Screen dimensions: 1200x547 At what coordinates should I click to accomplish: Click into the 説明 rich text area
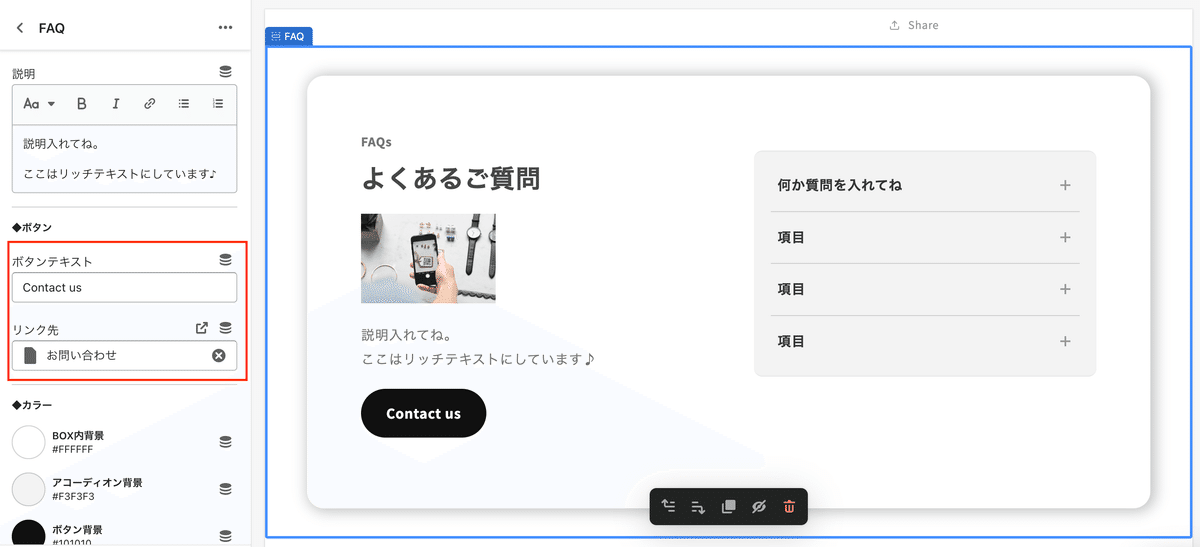125,158
